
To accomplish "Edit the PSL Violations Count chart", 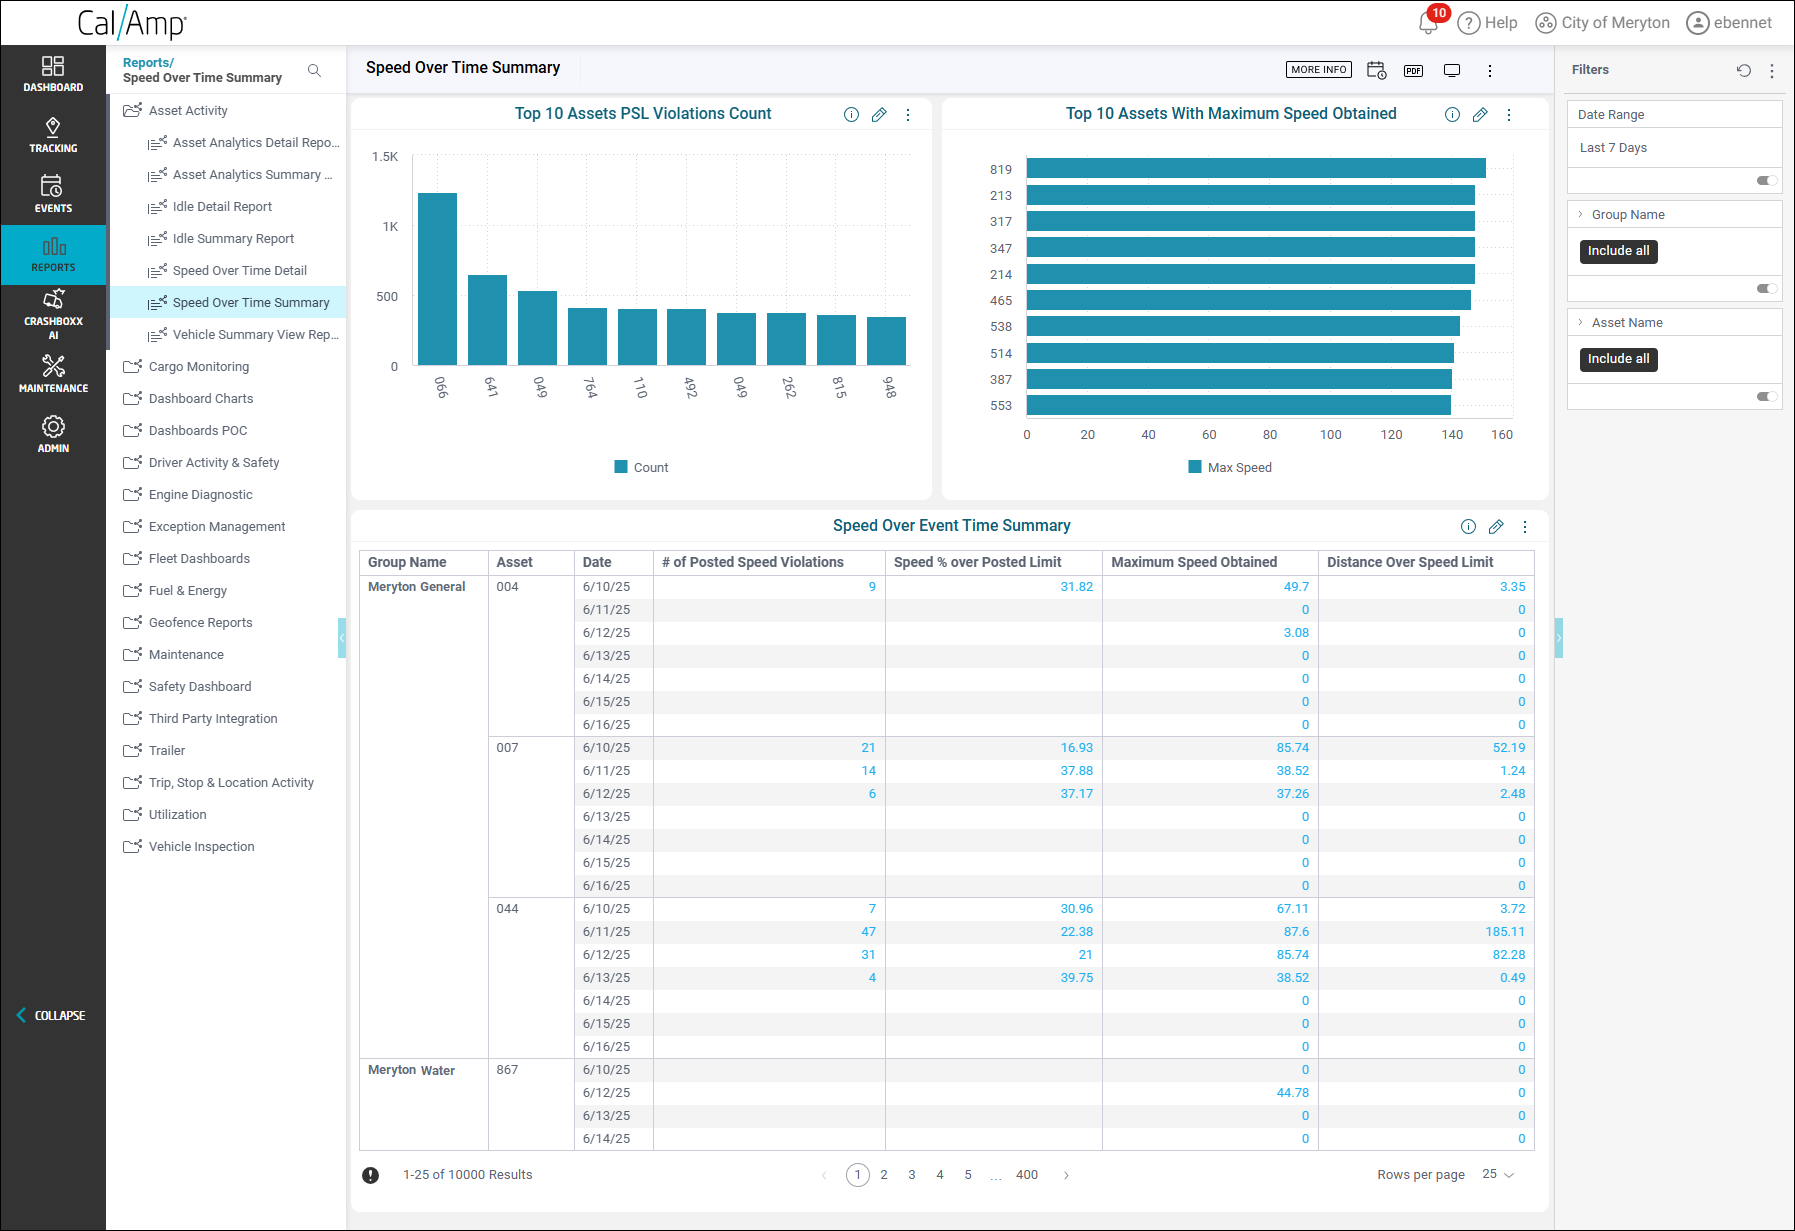I will pyautogui.click(x=879, y=115).
